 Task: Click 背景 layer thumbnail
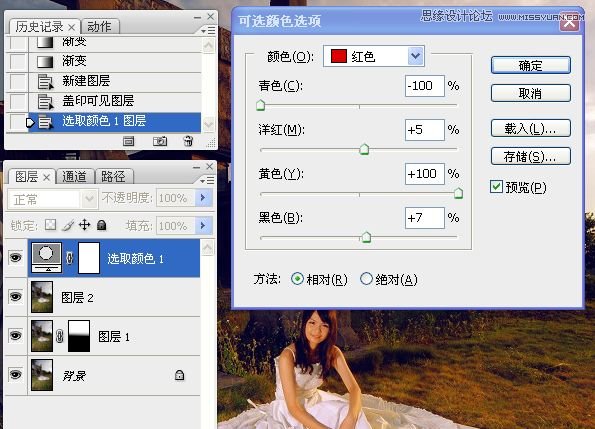42,375
